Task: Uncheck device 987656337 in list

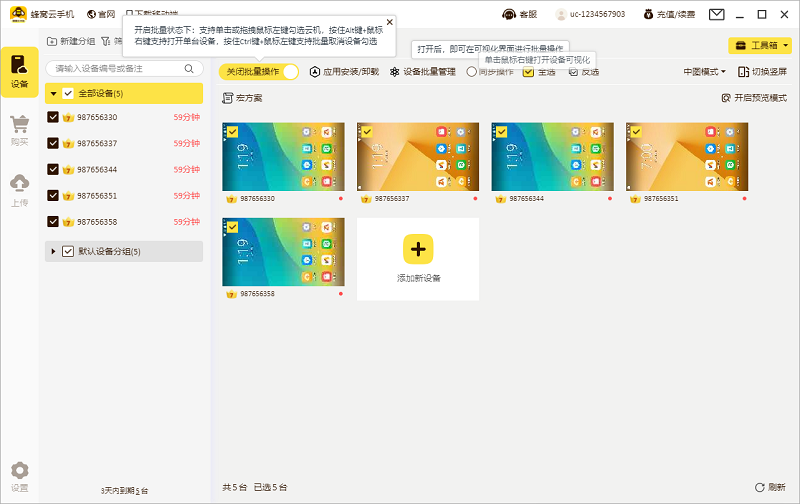Action: click(53, 143)
